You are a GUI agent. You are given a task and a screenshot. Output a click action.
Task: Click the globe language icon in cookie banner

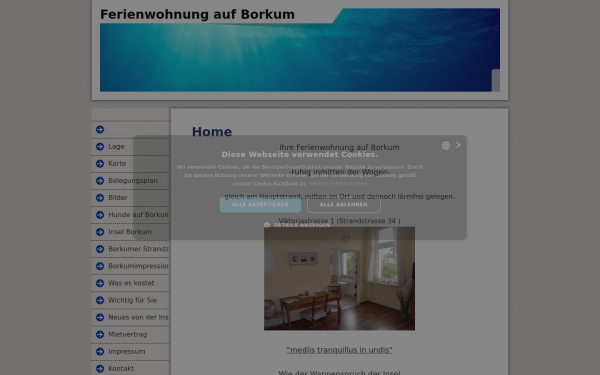click(x=445, y=145)
